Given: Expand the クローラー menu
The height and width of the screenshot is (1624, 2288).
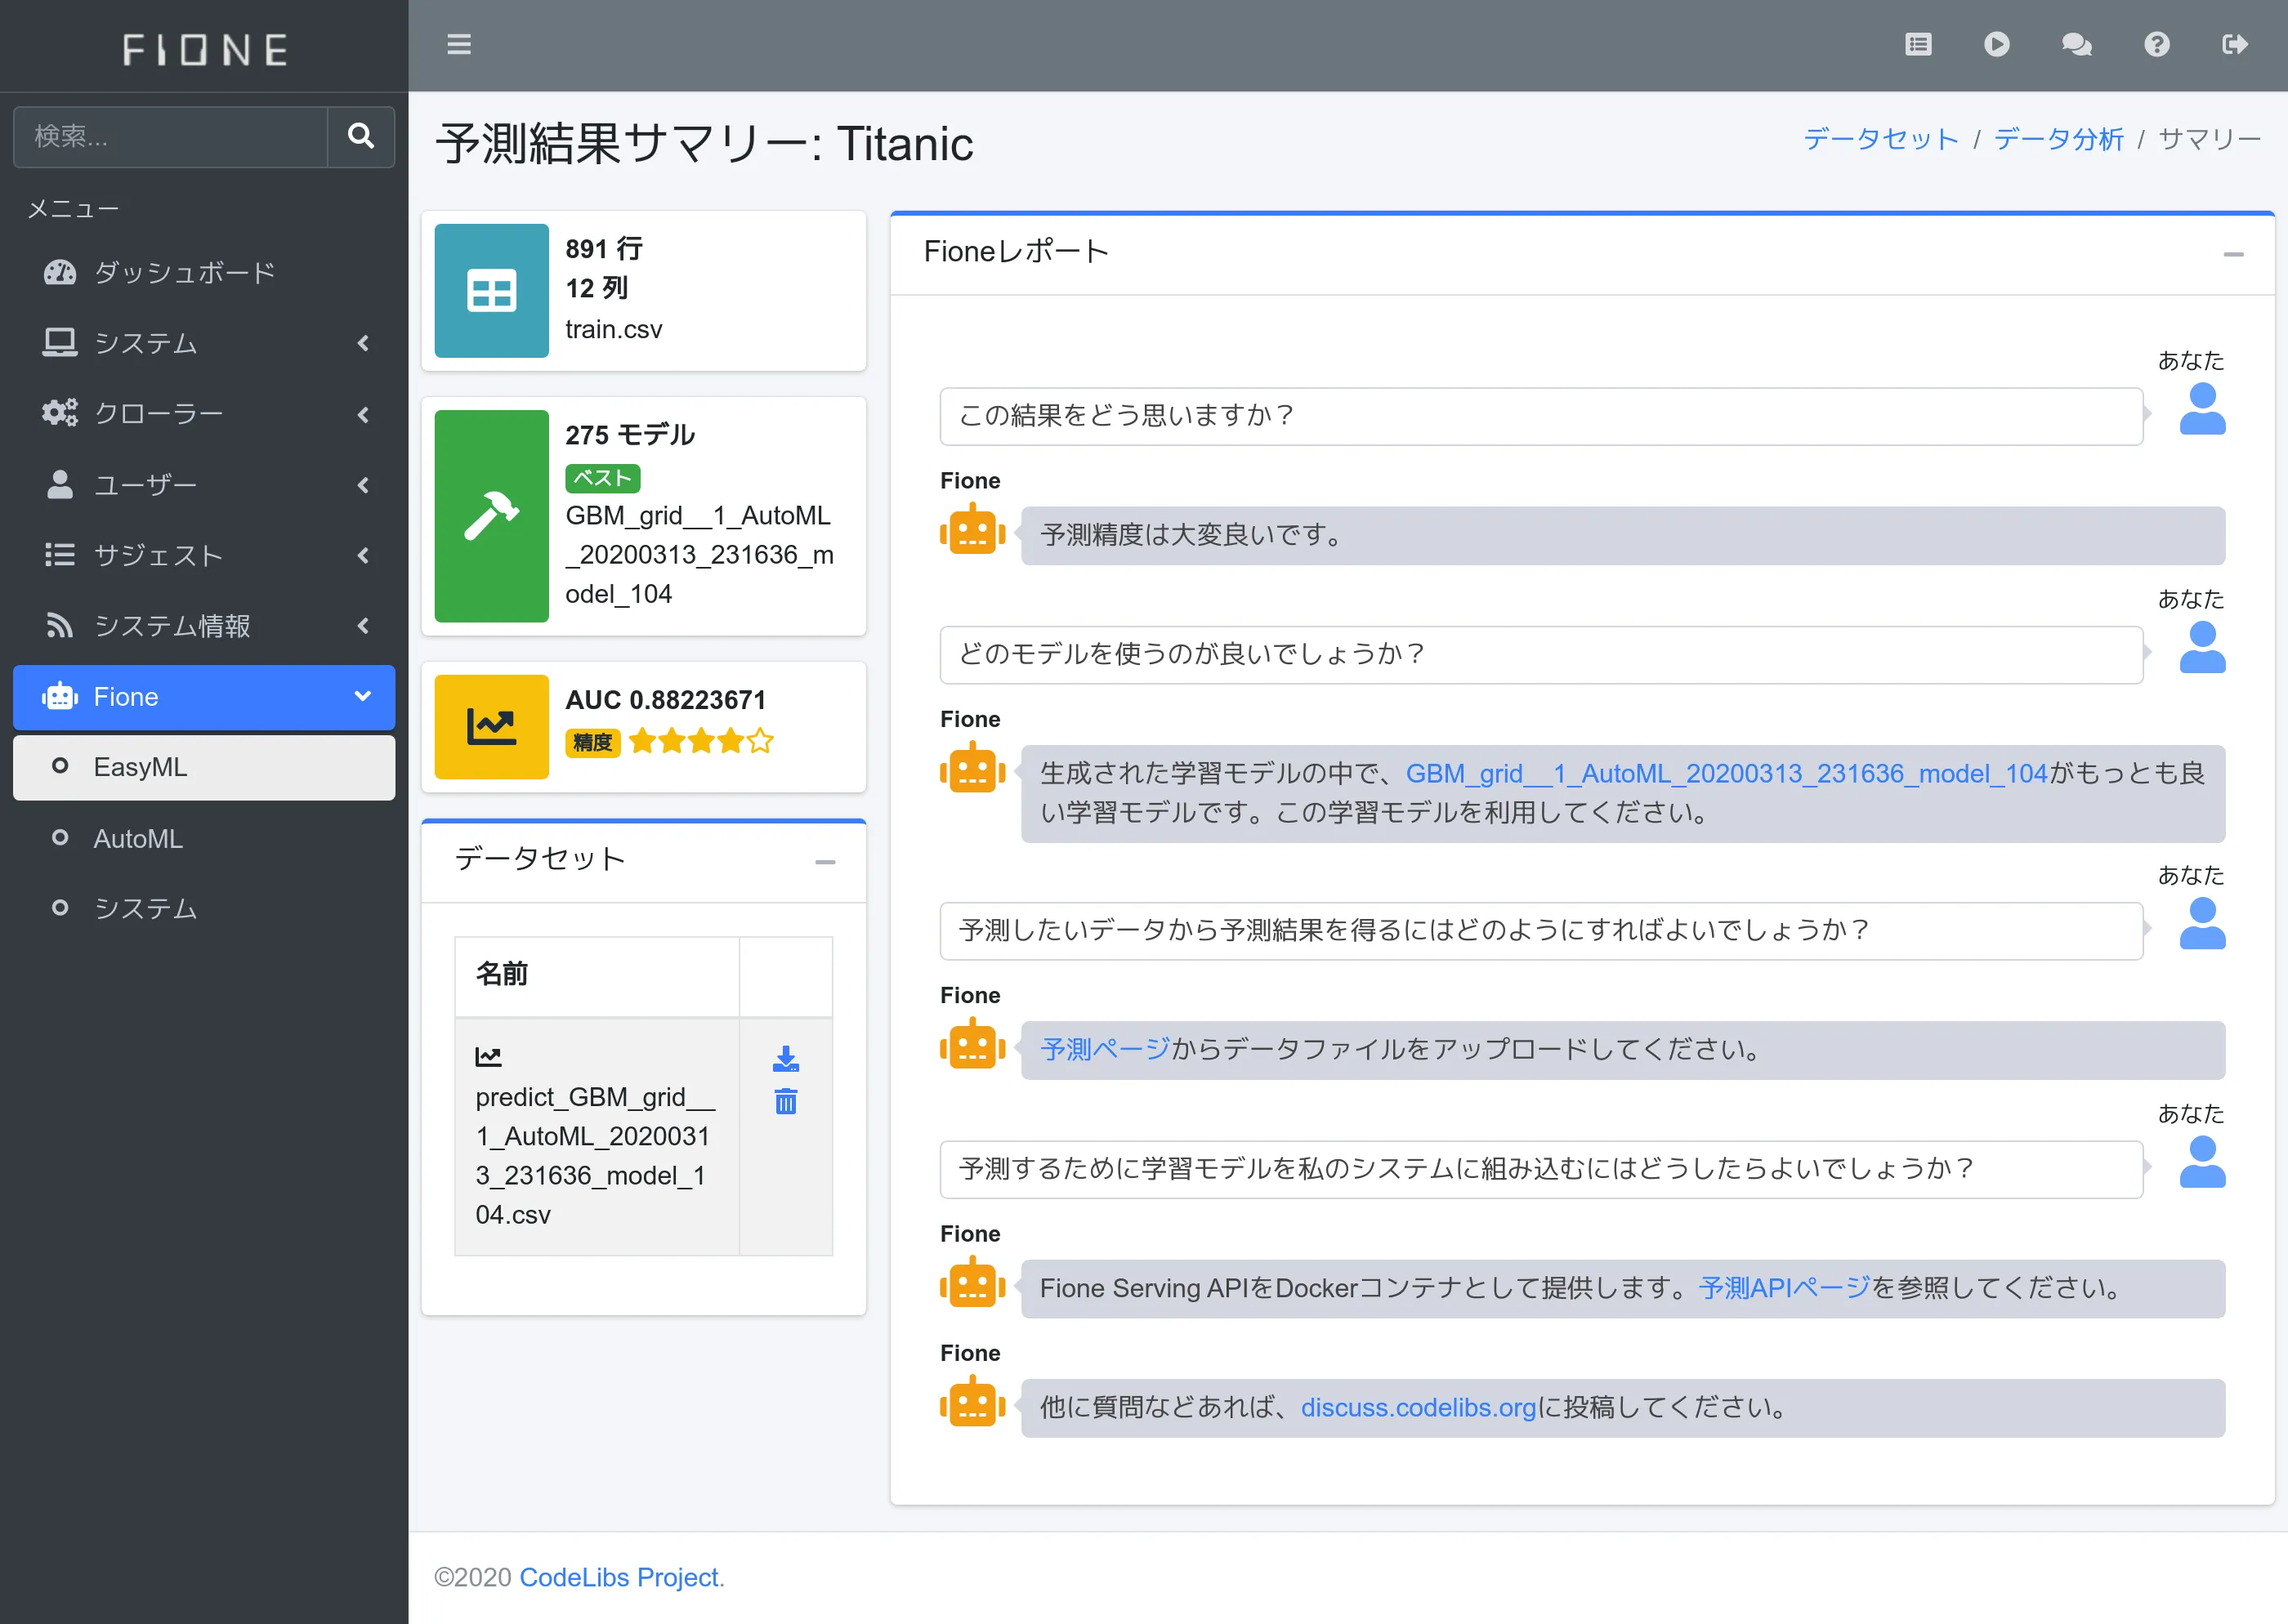Looking at the screenshot, I should click(x=204, y=414).
